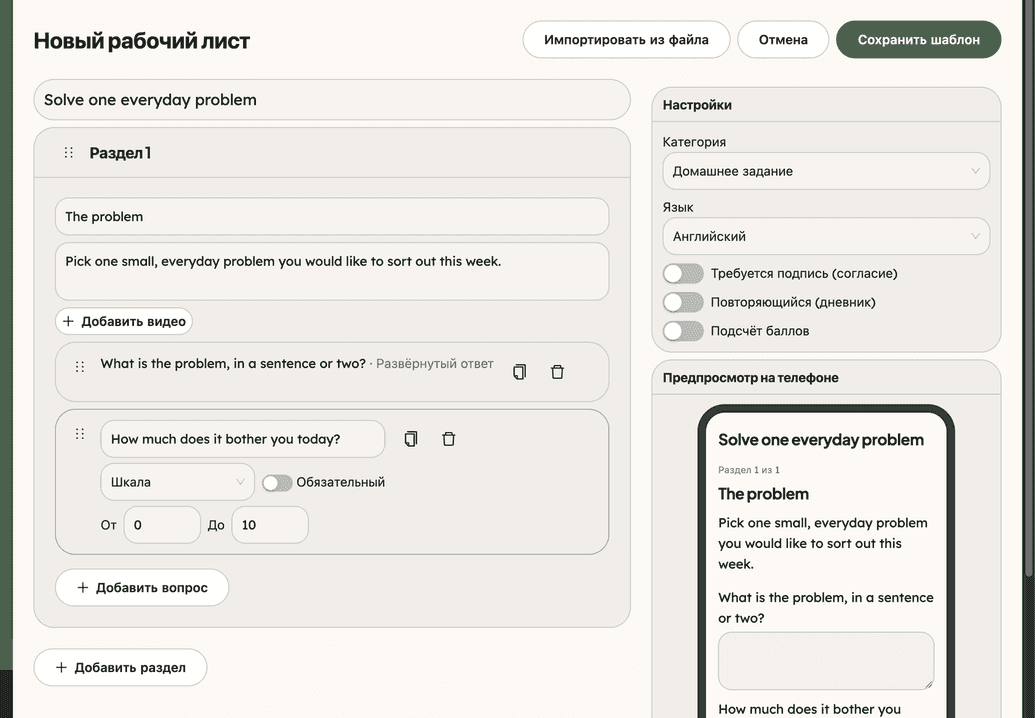Image resolution: width=1035 pixels, height=718 pixels.
Task: Toggle Подсчёт баллов on
Action: point(683,331)
